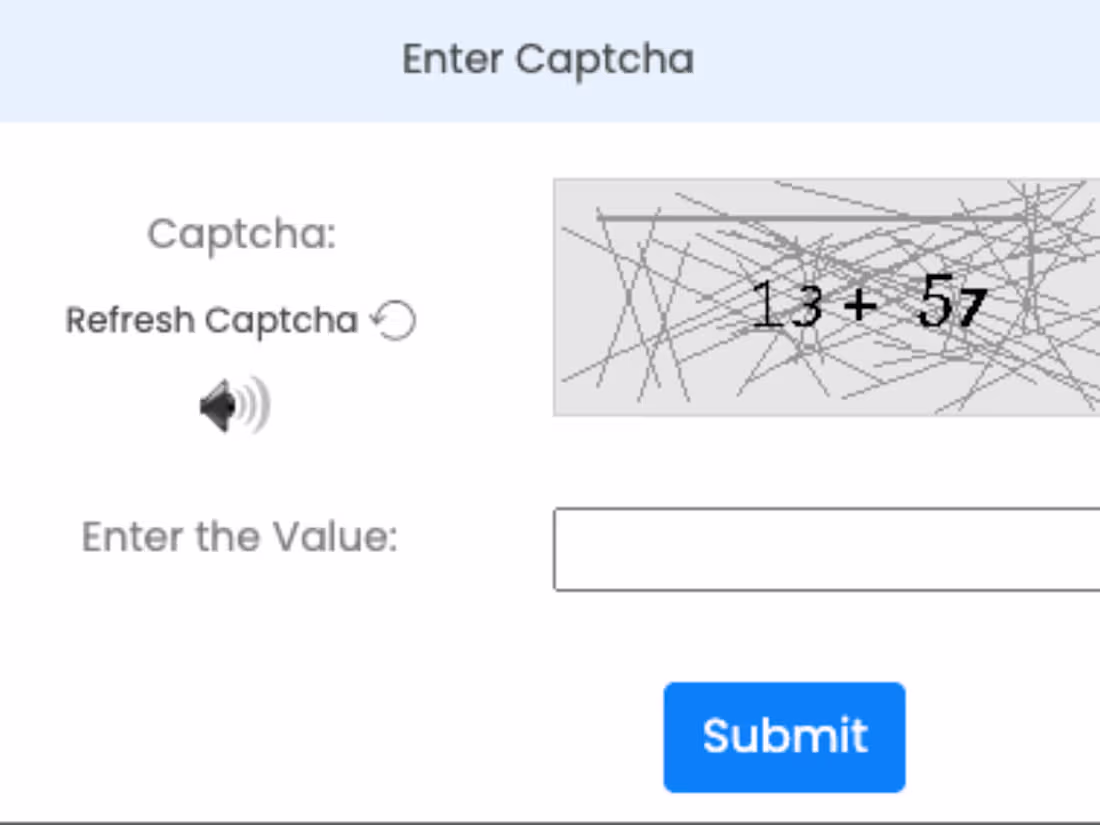Viewport: 1100px width, 825px height.
Task: Select Refresh Captcha to get new challenge
Action: pyautogui.click(x=210, y=320)
